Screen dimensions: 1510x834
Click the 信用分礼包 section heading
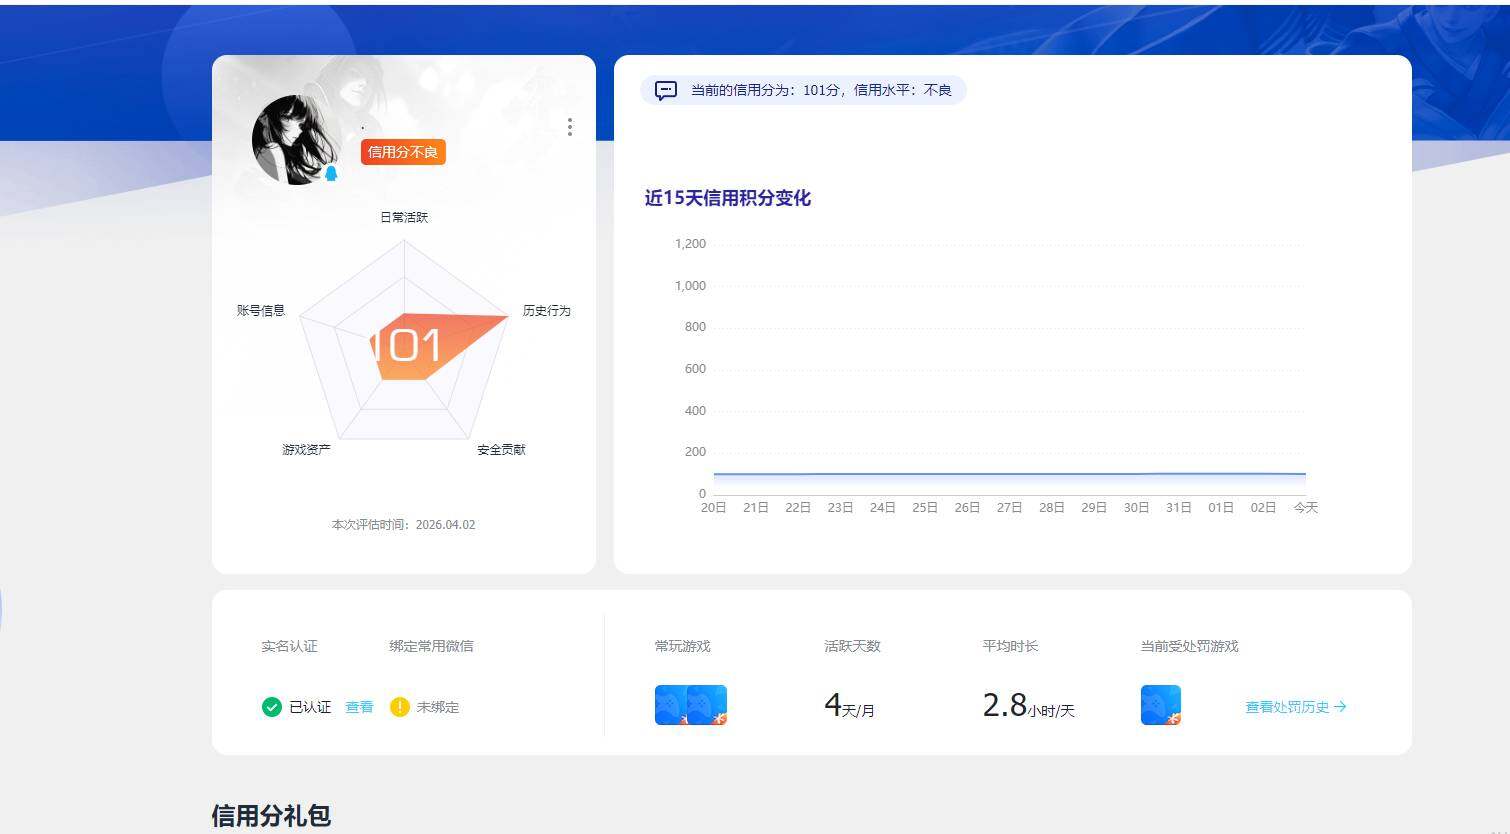point(271,816)
